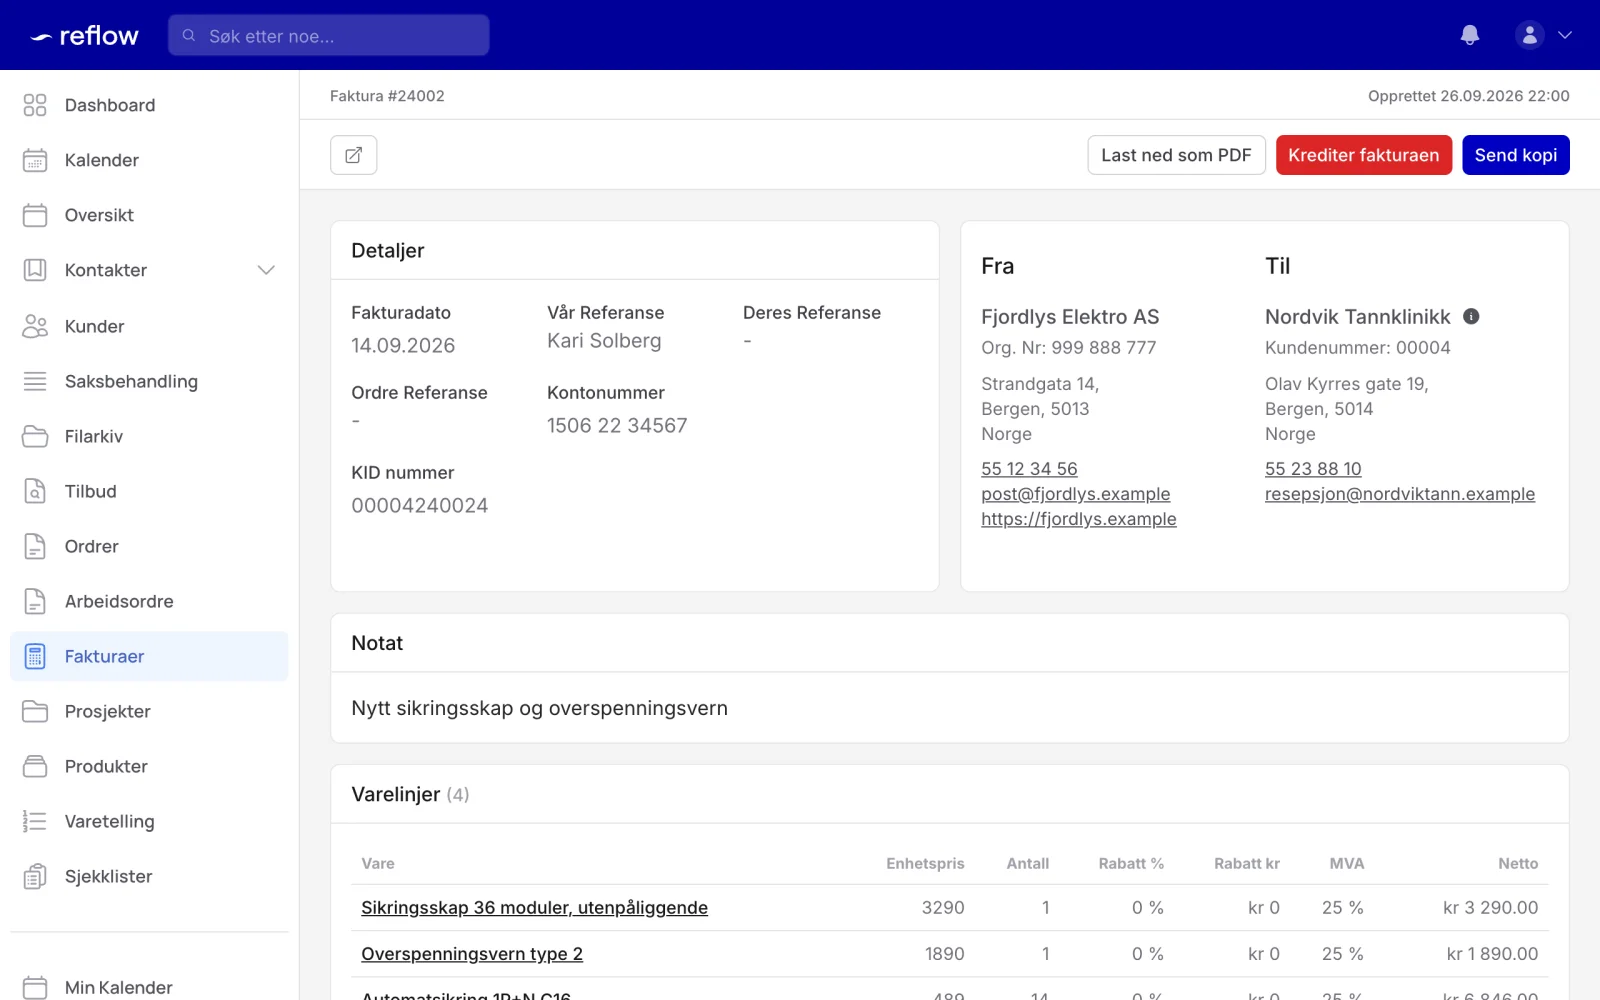Click the Kalender sidebar icon
The width and height of the screenshot is (1600, 1000).
pos(35,160)
